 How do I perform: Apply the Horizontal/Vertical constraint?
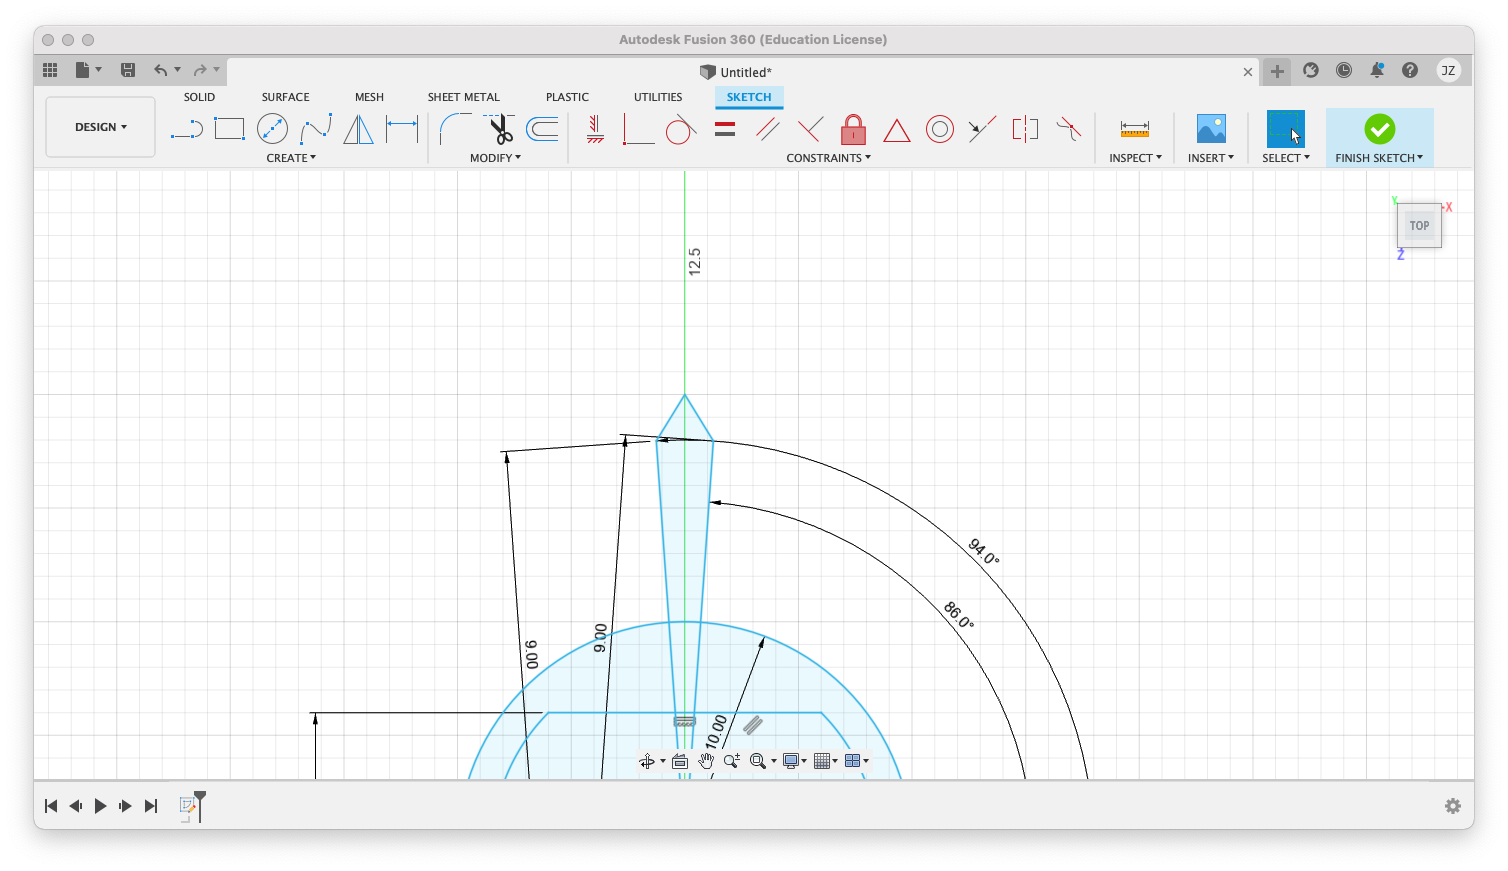[x=595, y=129]
